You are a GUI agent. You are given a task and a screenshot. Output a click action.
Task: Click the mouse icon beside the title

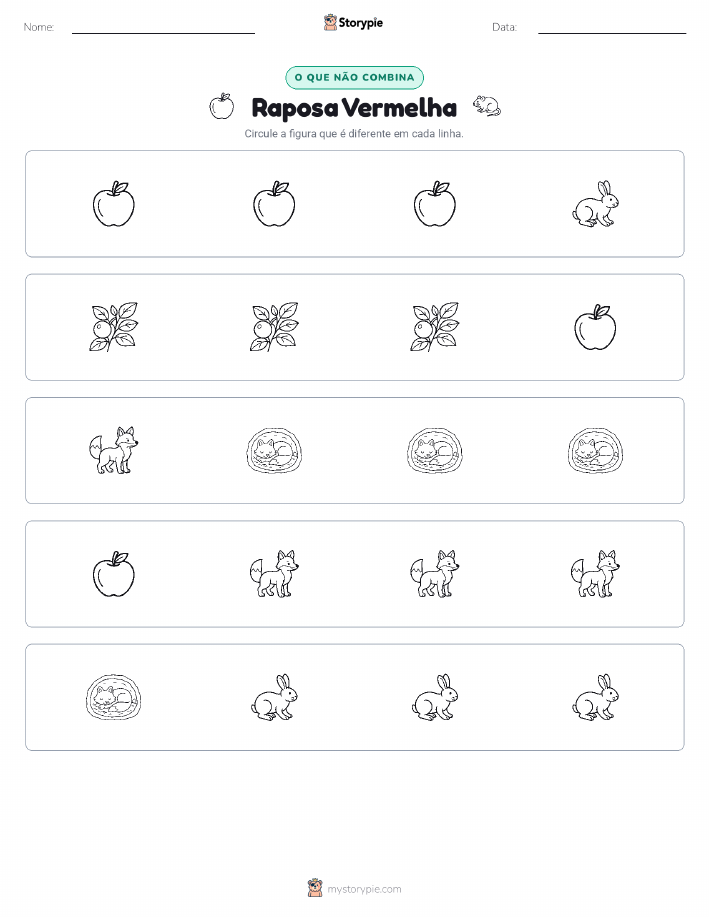487,106
